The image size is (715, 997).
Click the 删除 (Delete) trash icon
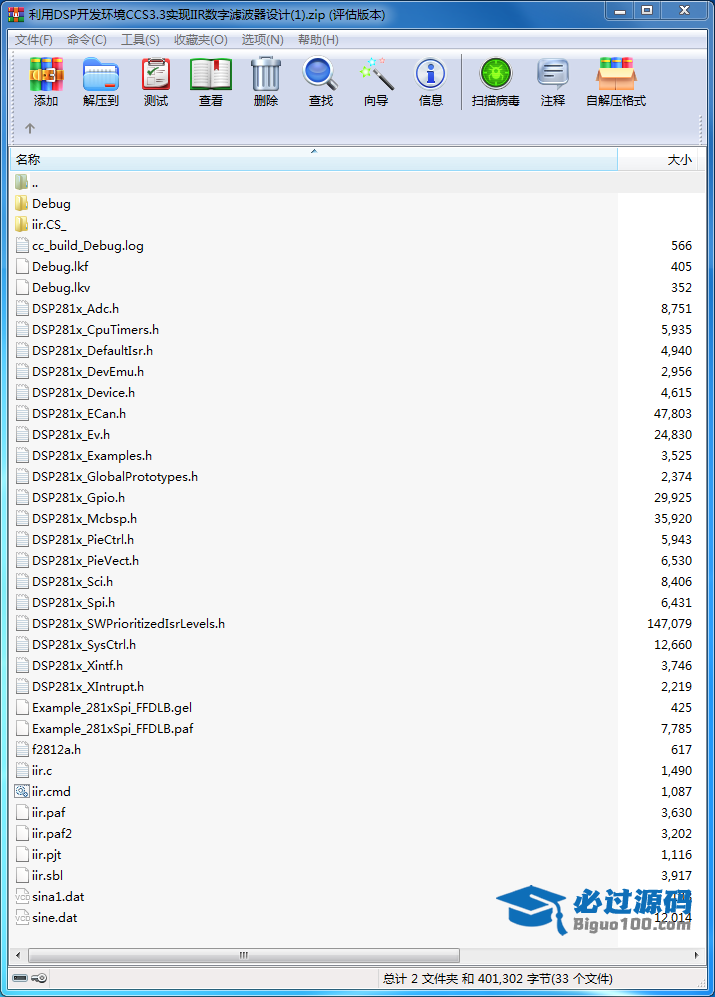pos(266,75)
